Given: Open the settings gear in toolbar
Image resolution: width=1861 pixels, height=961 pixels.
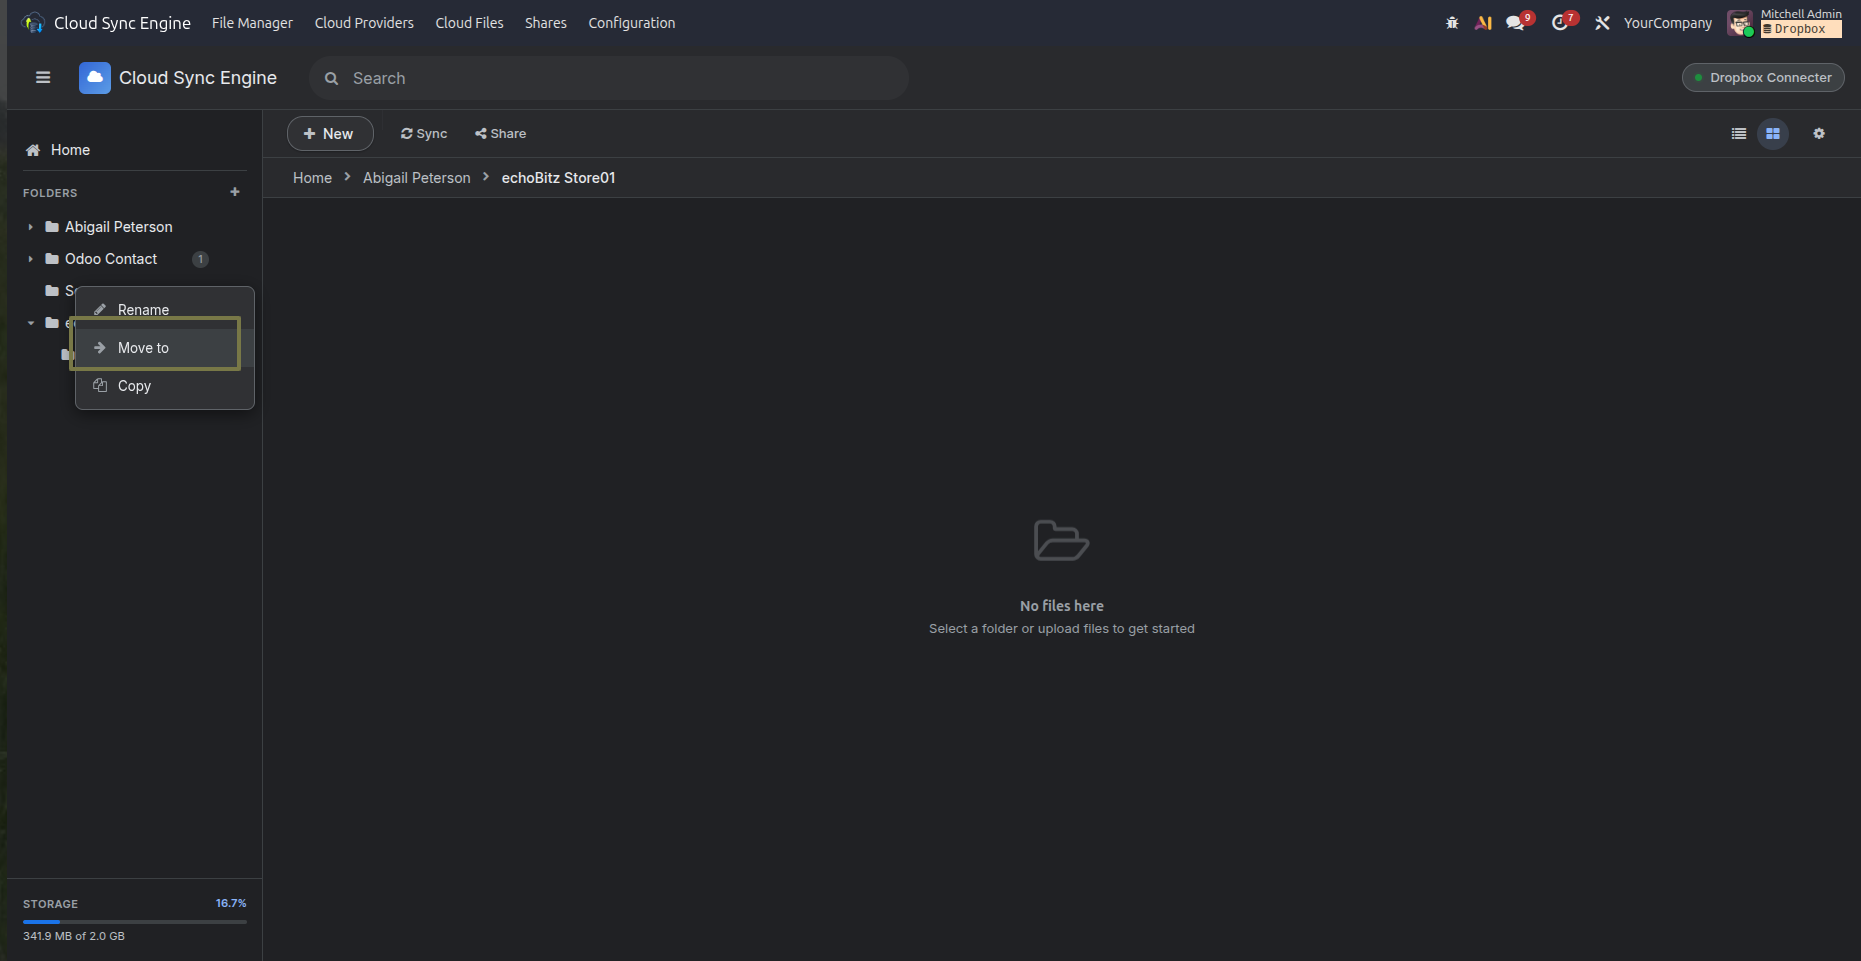Looking at the screenshot, I should coord(1819,134).
